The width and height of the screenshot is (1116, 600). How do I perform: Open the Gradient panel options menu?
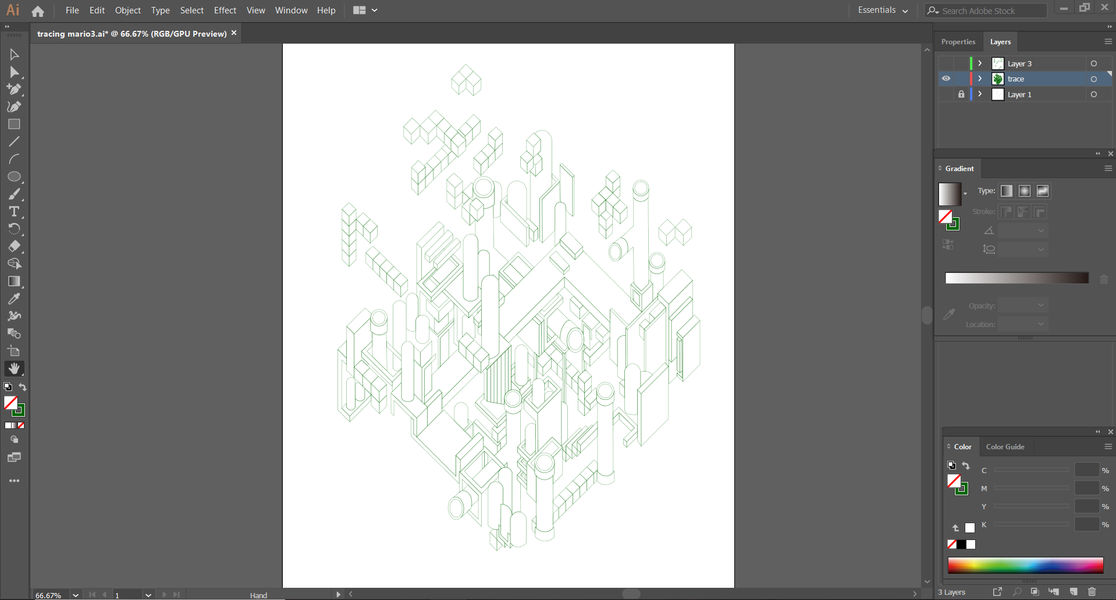(1108, 169)
